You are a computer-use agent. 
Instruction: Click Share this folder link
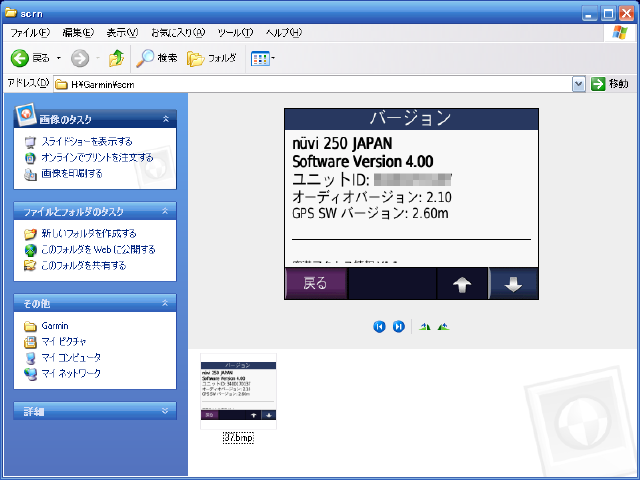84,265
